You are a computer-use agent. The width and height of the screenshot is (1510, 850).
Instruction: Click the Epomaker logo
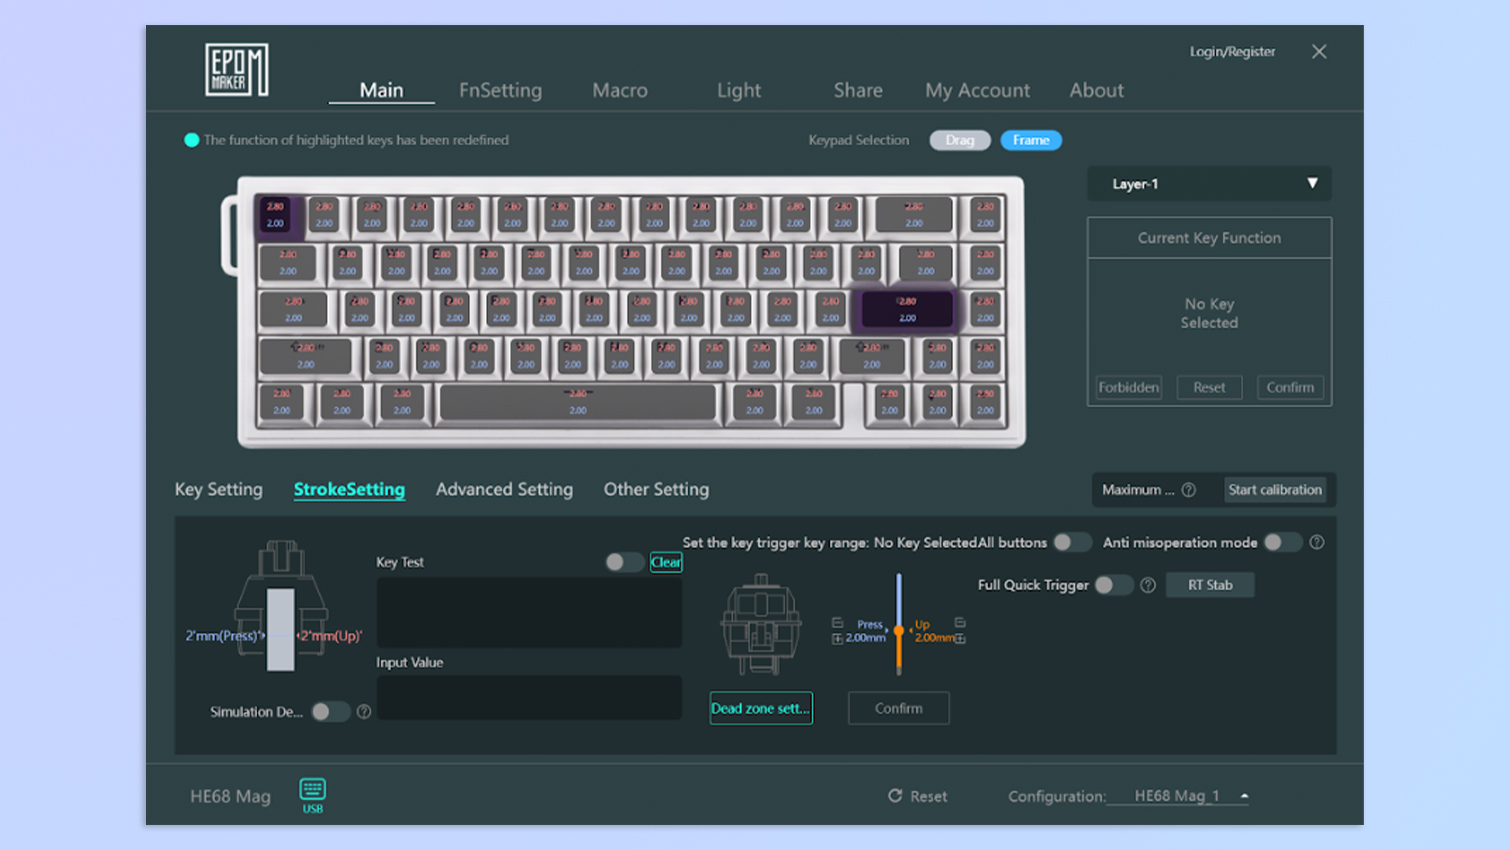pyautogui.click(x=236, y=70)
